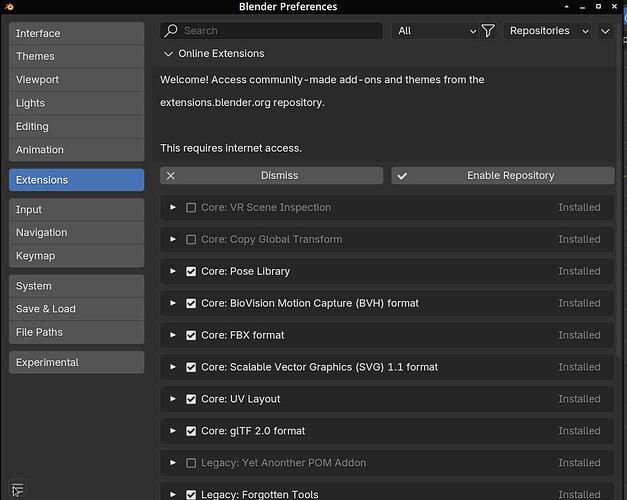The width and height of the screenshot is (627, 500).
Task: Toggle Core: Scalable Vector Graphics (SVG) checkbox
Action: click(x=191, y=367)
